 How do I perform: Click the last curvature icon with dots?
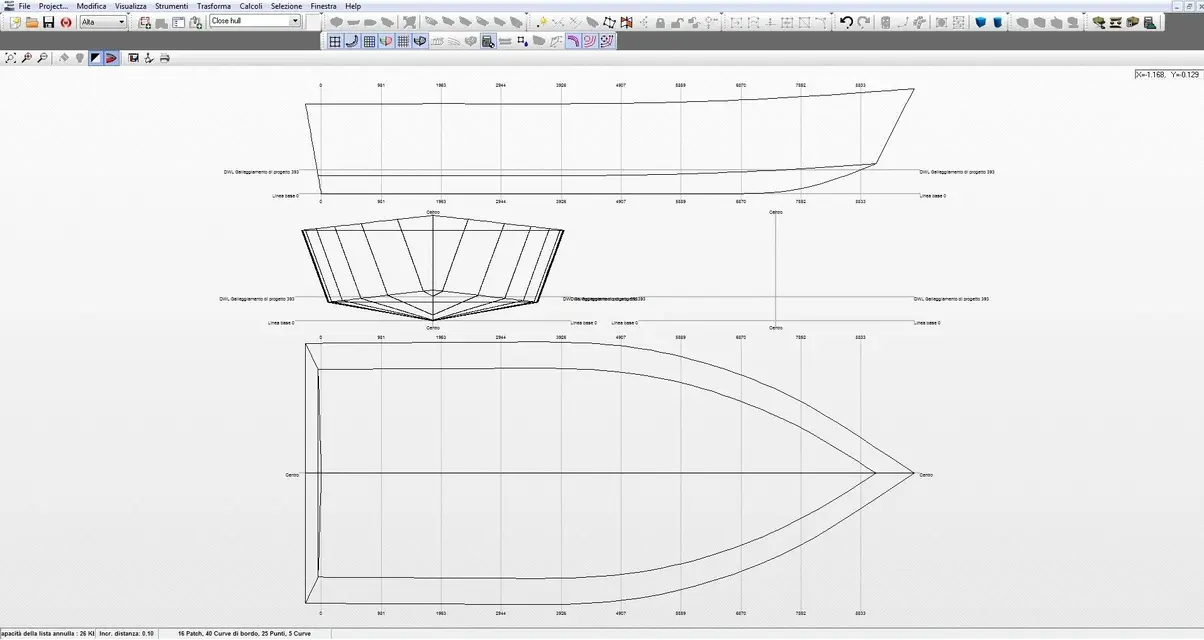click(x=607, y=41)
